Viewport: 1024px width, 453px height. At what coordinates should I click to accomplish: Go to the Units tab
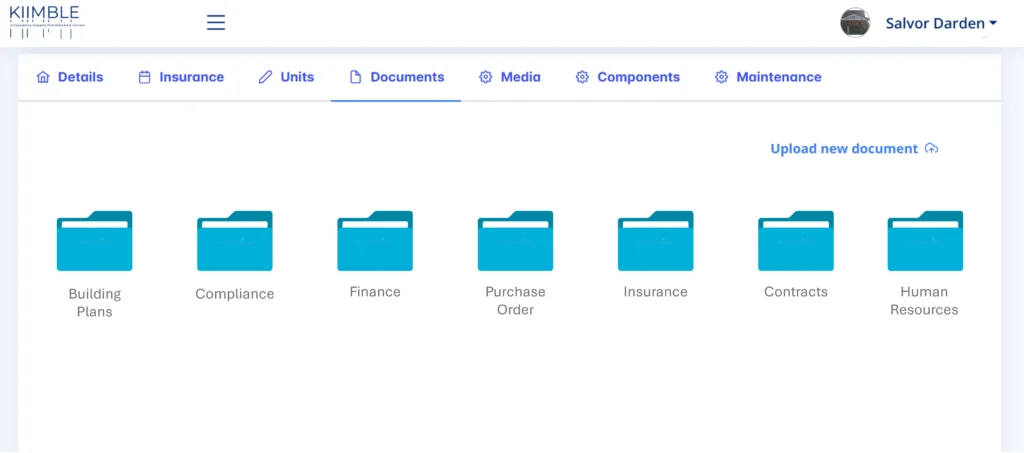coord(286,77)
